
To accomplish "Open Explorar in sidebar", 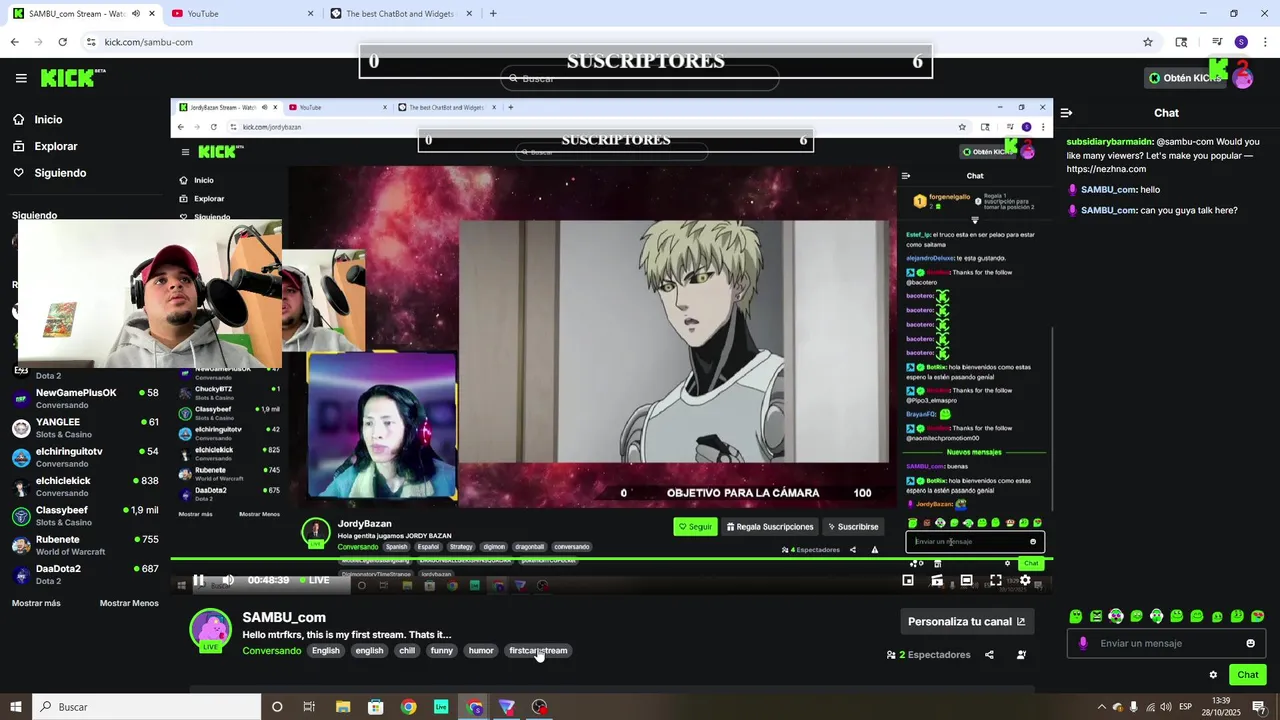I will point(56,146).
